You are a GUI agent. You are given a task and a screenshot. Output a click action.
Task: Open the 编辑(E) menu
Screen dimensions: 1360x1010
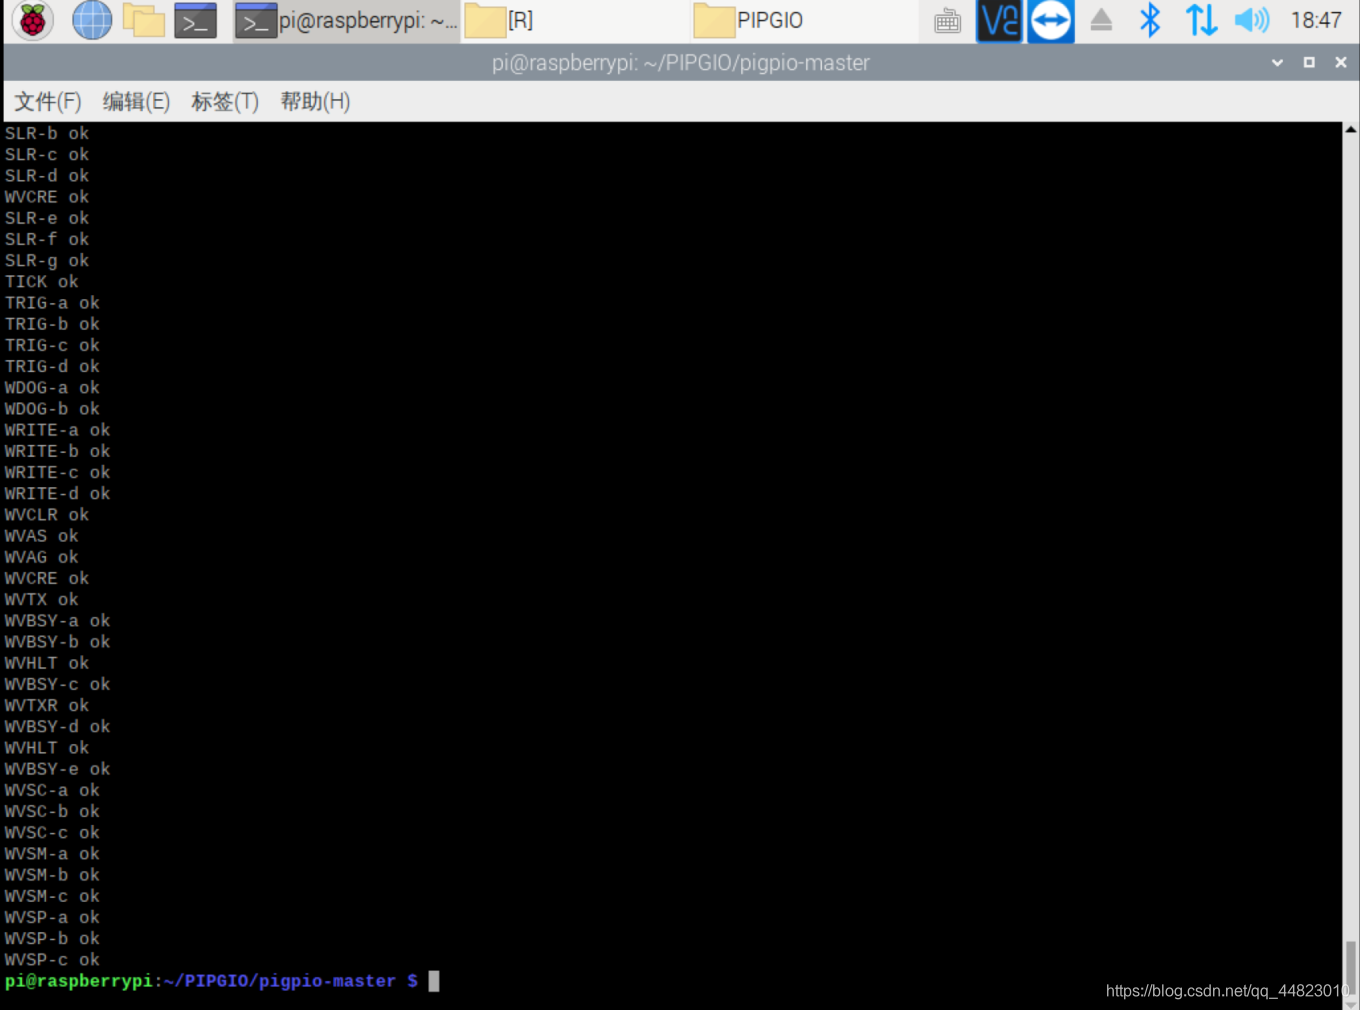136,102
